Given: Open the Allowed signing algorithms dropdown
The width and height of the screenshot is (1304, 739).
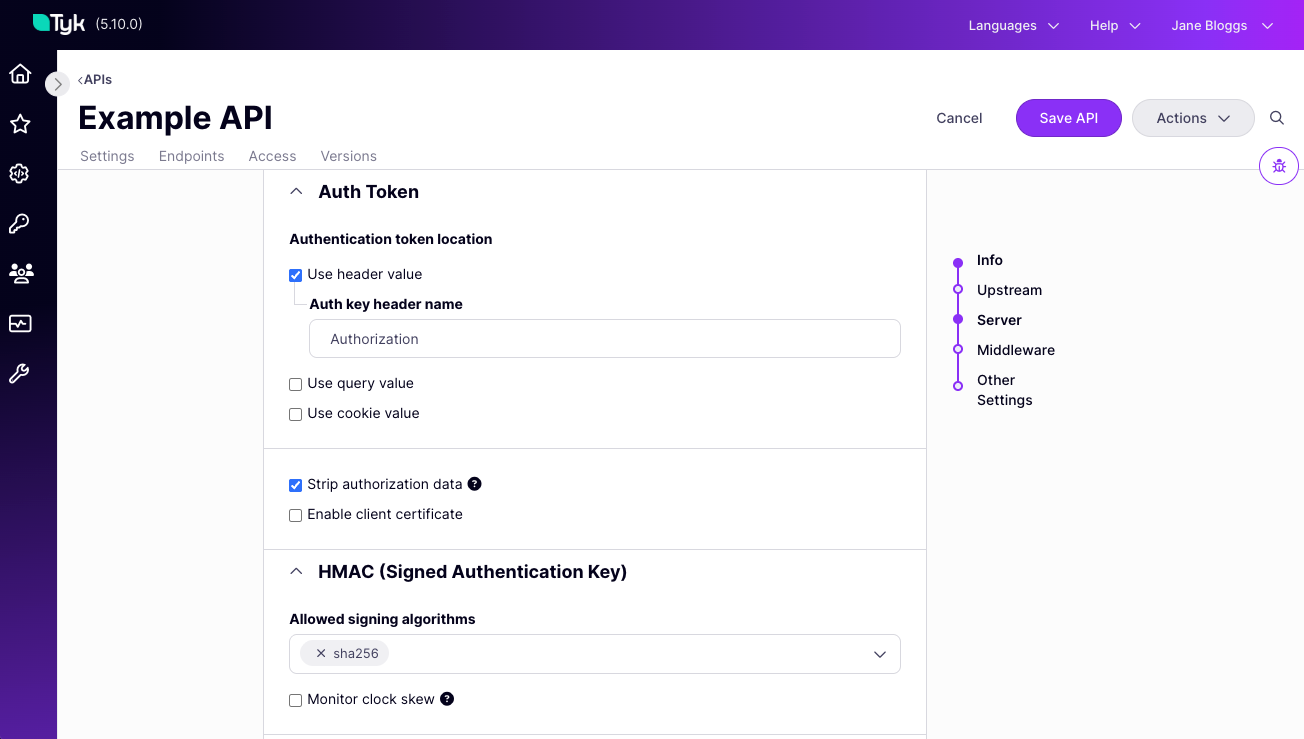Looking at the screenshot, I should [879, 653].
